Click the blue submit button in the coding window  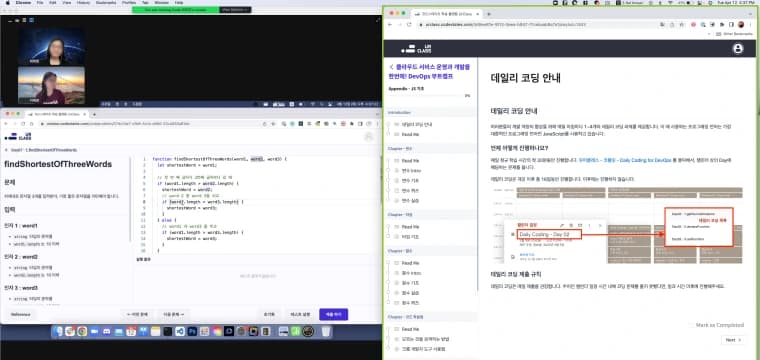(333, 314)
